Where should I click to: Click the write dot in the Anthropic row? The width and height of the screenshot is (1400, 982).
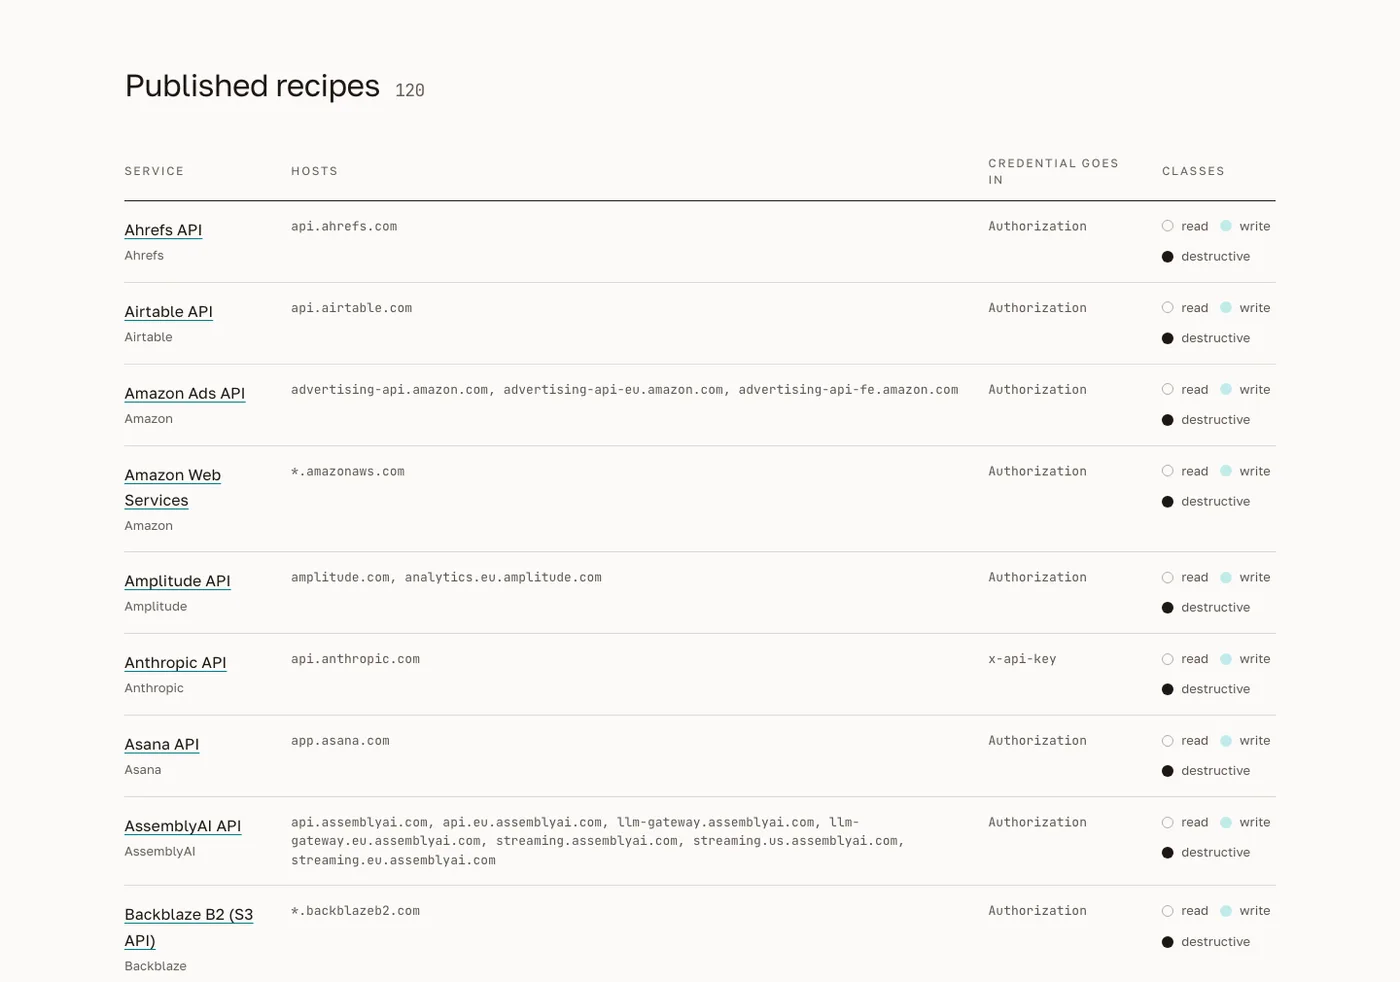click(1226, 659)
